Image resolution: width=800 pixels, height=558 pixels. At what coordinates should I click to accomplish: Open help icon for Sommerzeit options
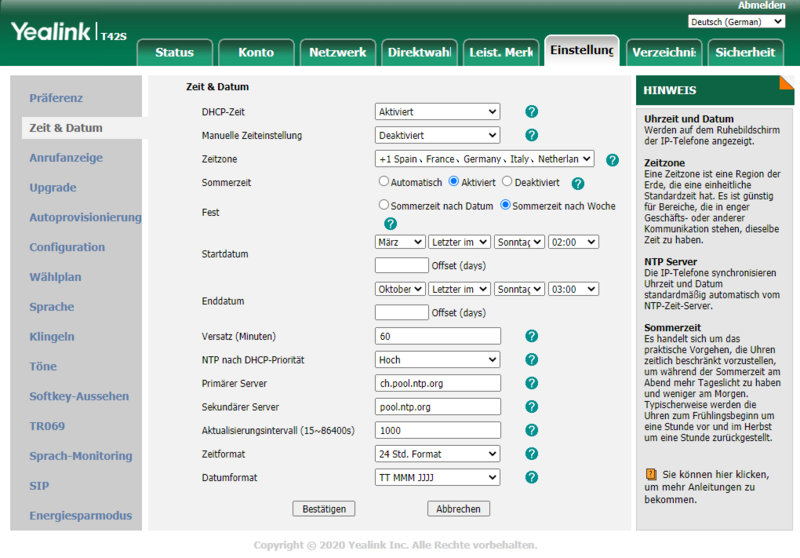pyautogui.click(x=578, y=184)
